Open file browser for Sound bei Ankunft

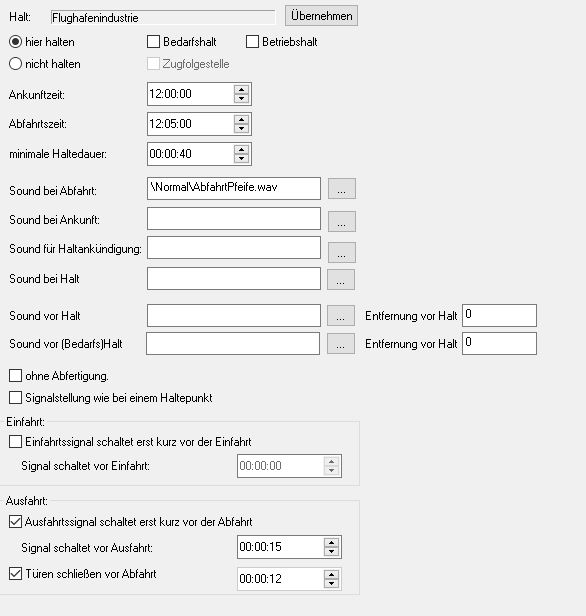click(x=342, y=221)
